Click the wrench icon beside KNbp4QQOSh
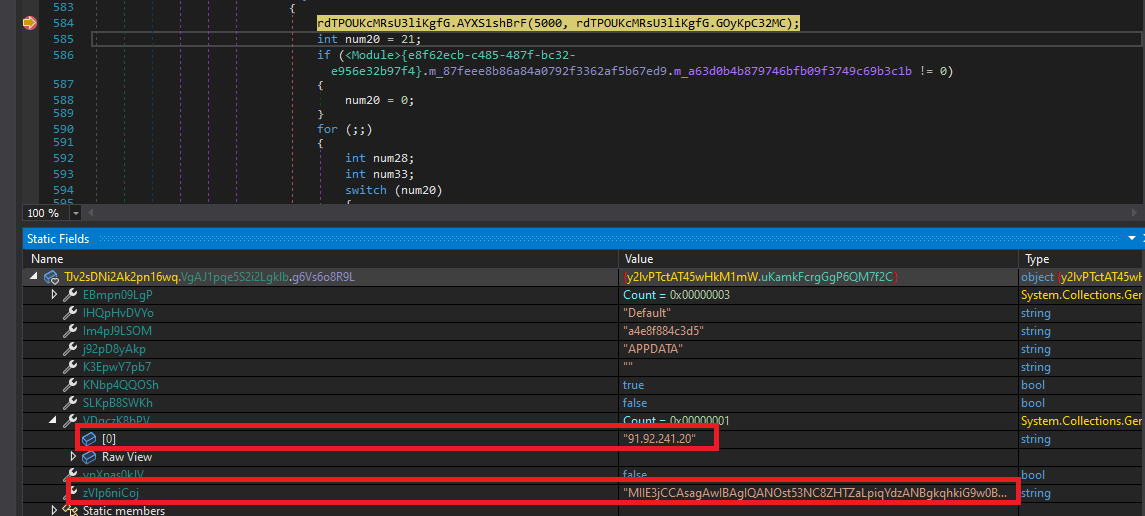The height and width of the screenshot is (516, 1145). tap(70, 385)
